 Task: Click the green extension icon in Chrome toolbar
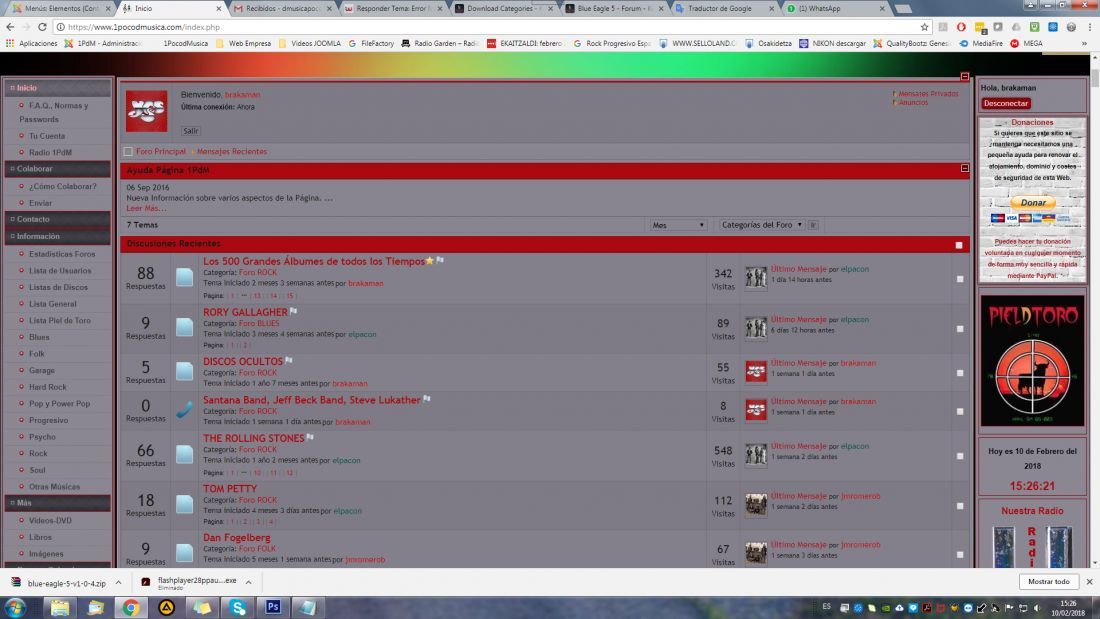coord(1034,27)
